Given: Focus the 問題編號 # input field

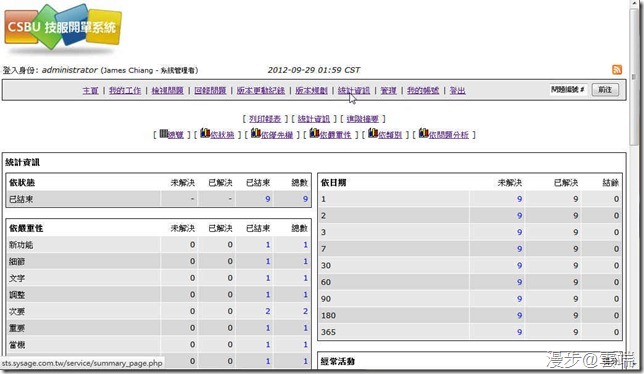Looking at the screenshot, I should 568,89.
